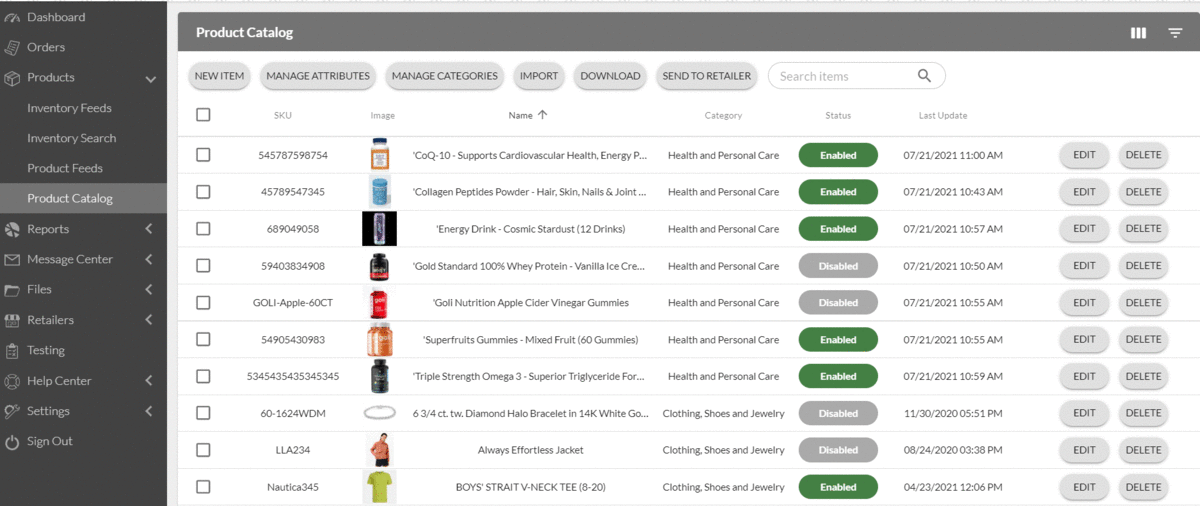This screenshot has width=1200, height=506.
Task: Click the Dashboard gauge icon
Action: click(12, 17)
